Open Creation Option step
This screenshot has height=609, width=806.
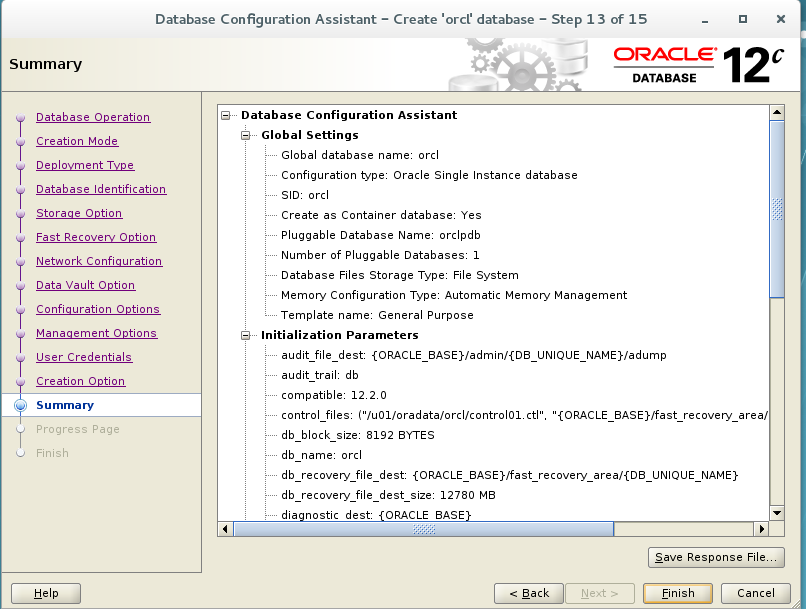click(81, 381)
